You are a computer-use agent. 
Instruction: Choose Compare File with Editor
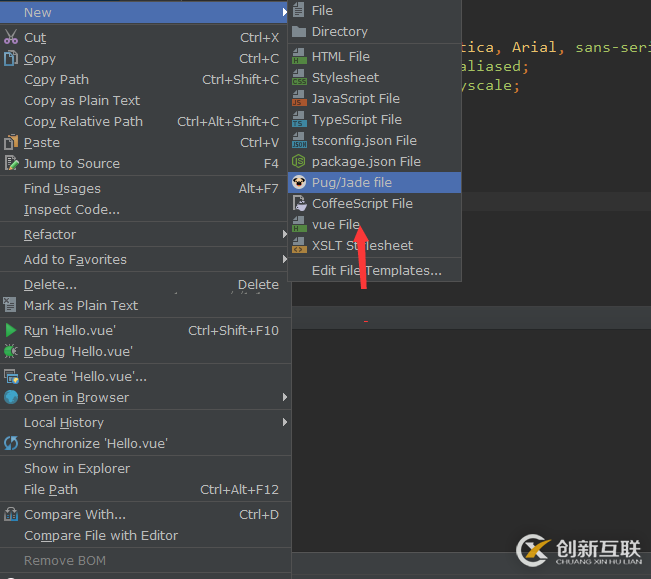click(x=145, y=535)
